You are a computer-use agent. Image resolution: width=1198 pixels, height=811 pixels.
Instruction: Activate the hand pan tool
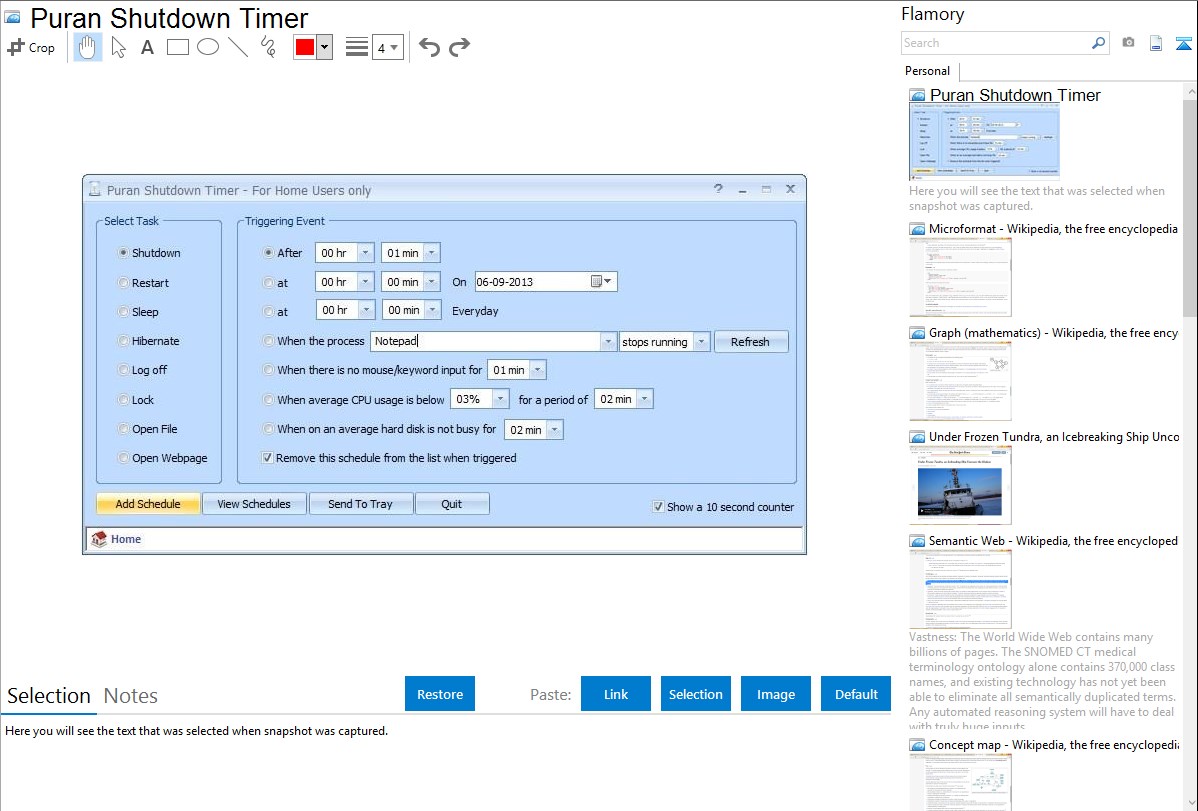tap(88, 47)
